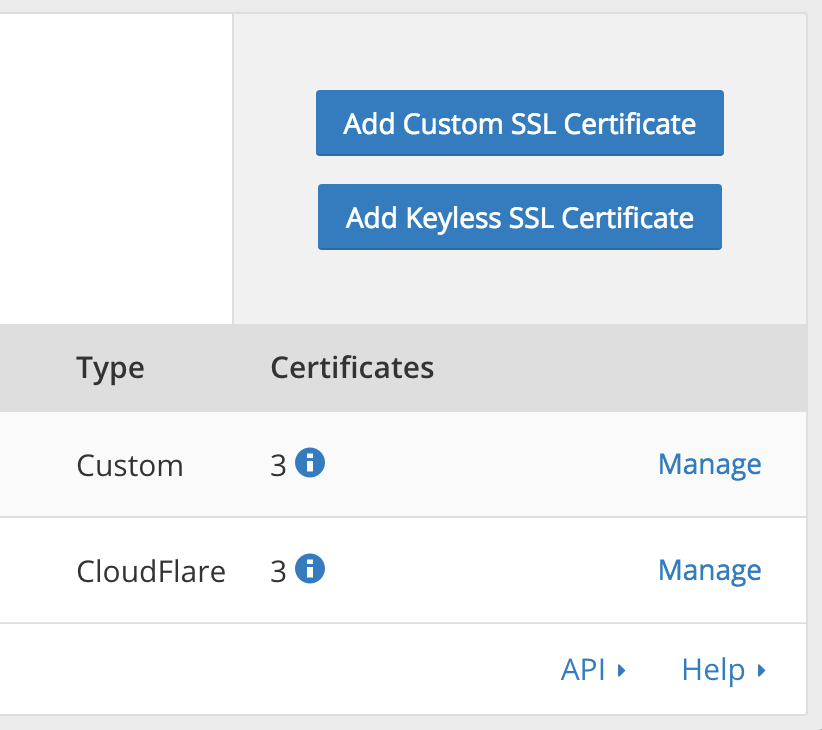Open info icon in the Custom row
The height and width of the screenshot is (730, 822).
click(311, 464)
